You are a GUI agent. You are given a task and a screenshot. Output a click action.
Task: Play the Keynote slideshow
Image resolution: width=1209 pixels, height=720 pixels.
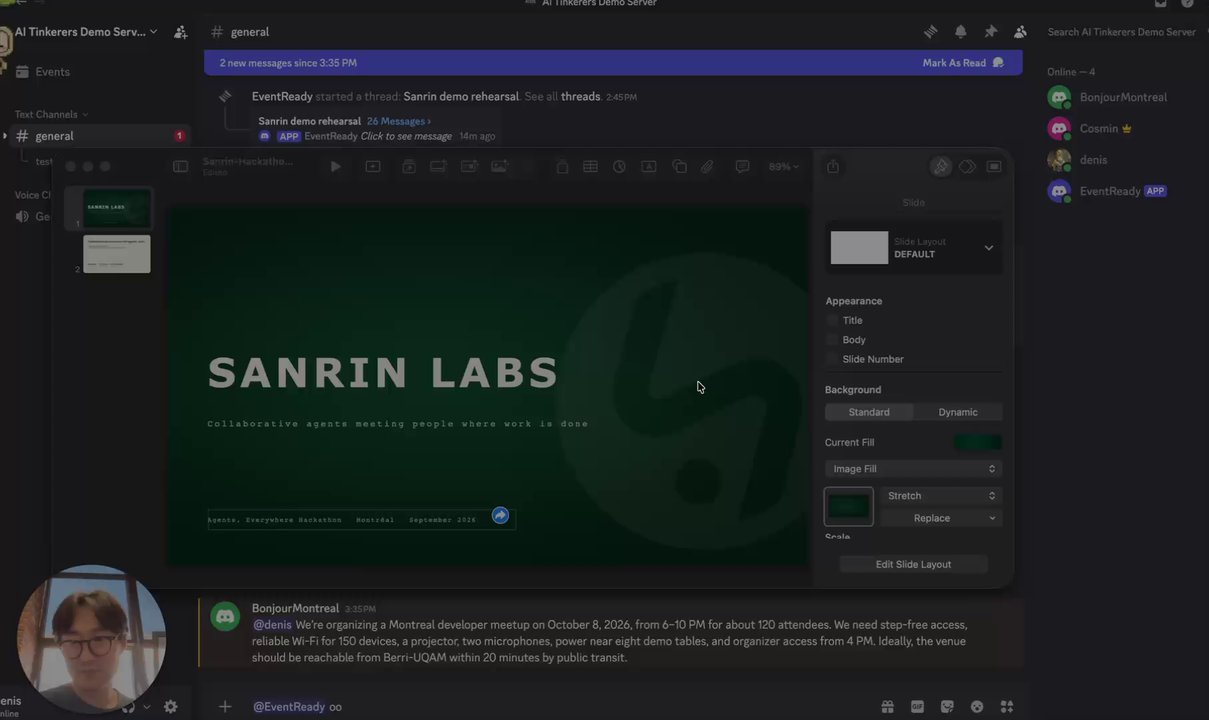point(336,167)
